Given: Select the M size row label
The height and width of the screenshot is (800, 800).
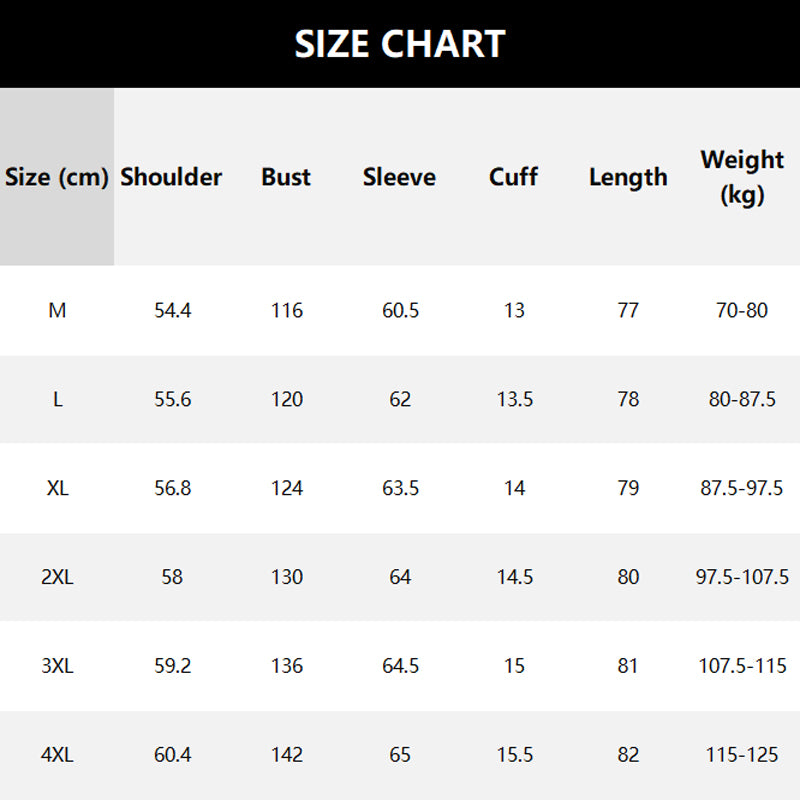Looking at the screenshot, I should (57, 310).
